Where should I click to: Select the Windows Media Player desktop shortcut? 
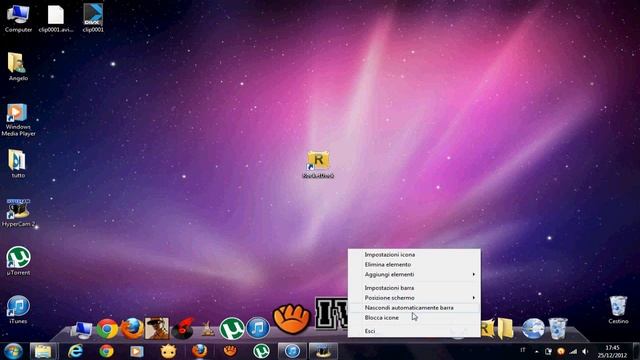[18, 120]
